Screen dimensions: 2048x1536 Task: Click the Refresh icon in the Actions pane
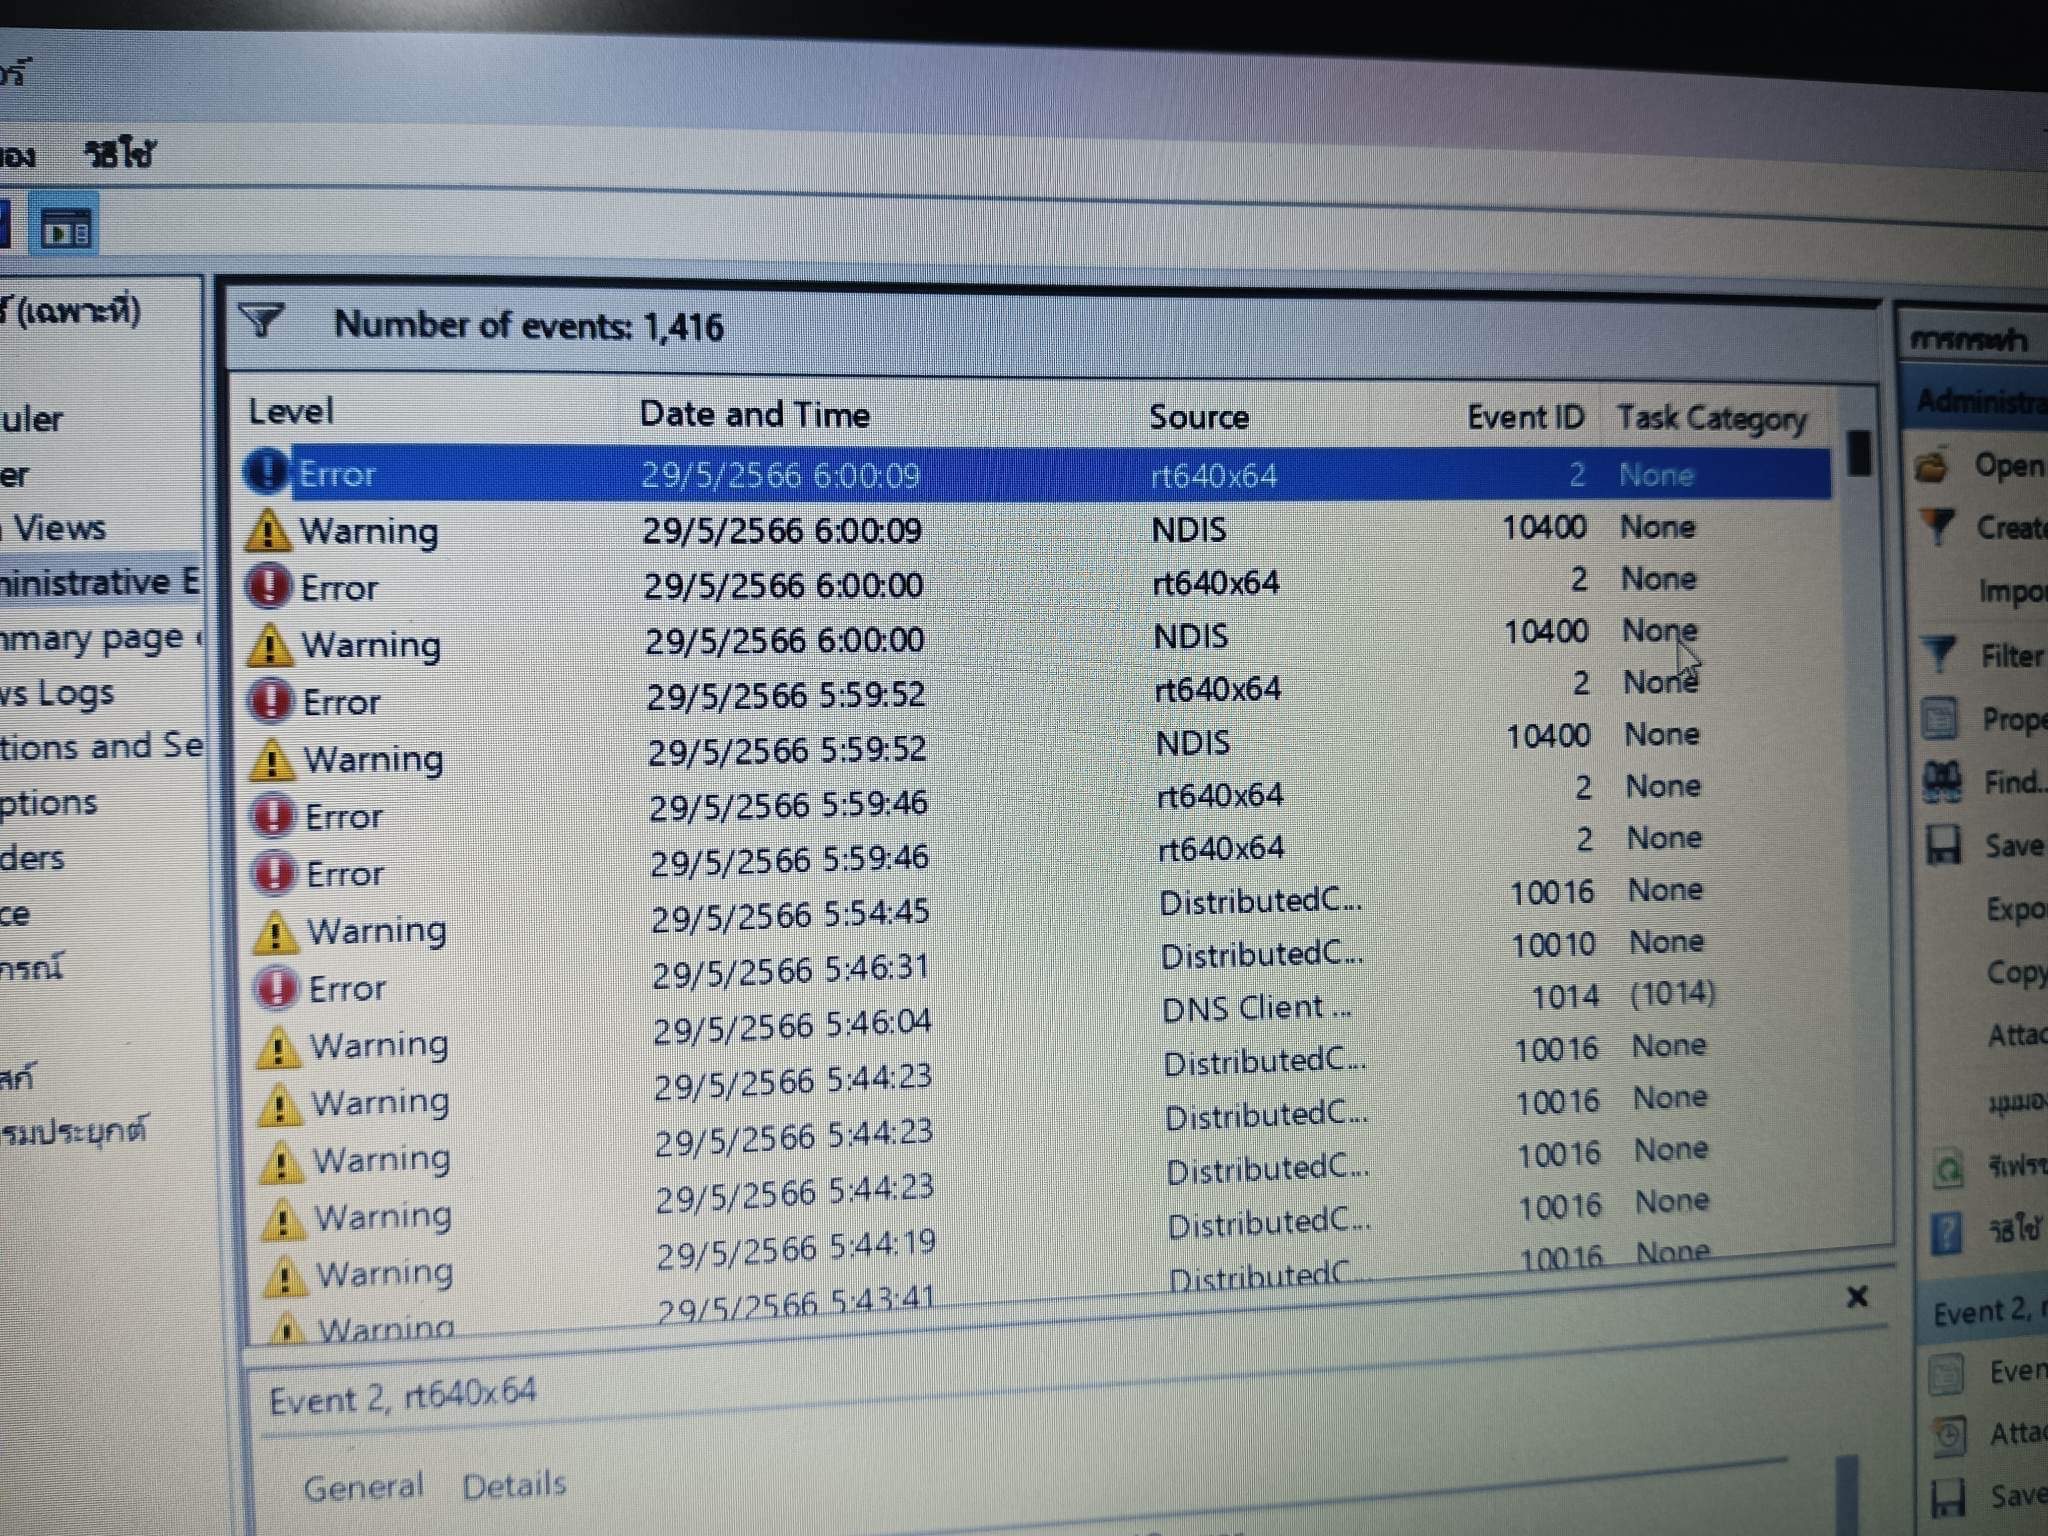(x=1948, y=1169)
